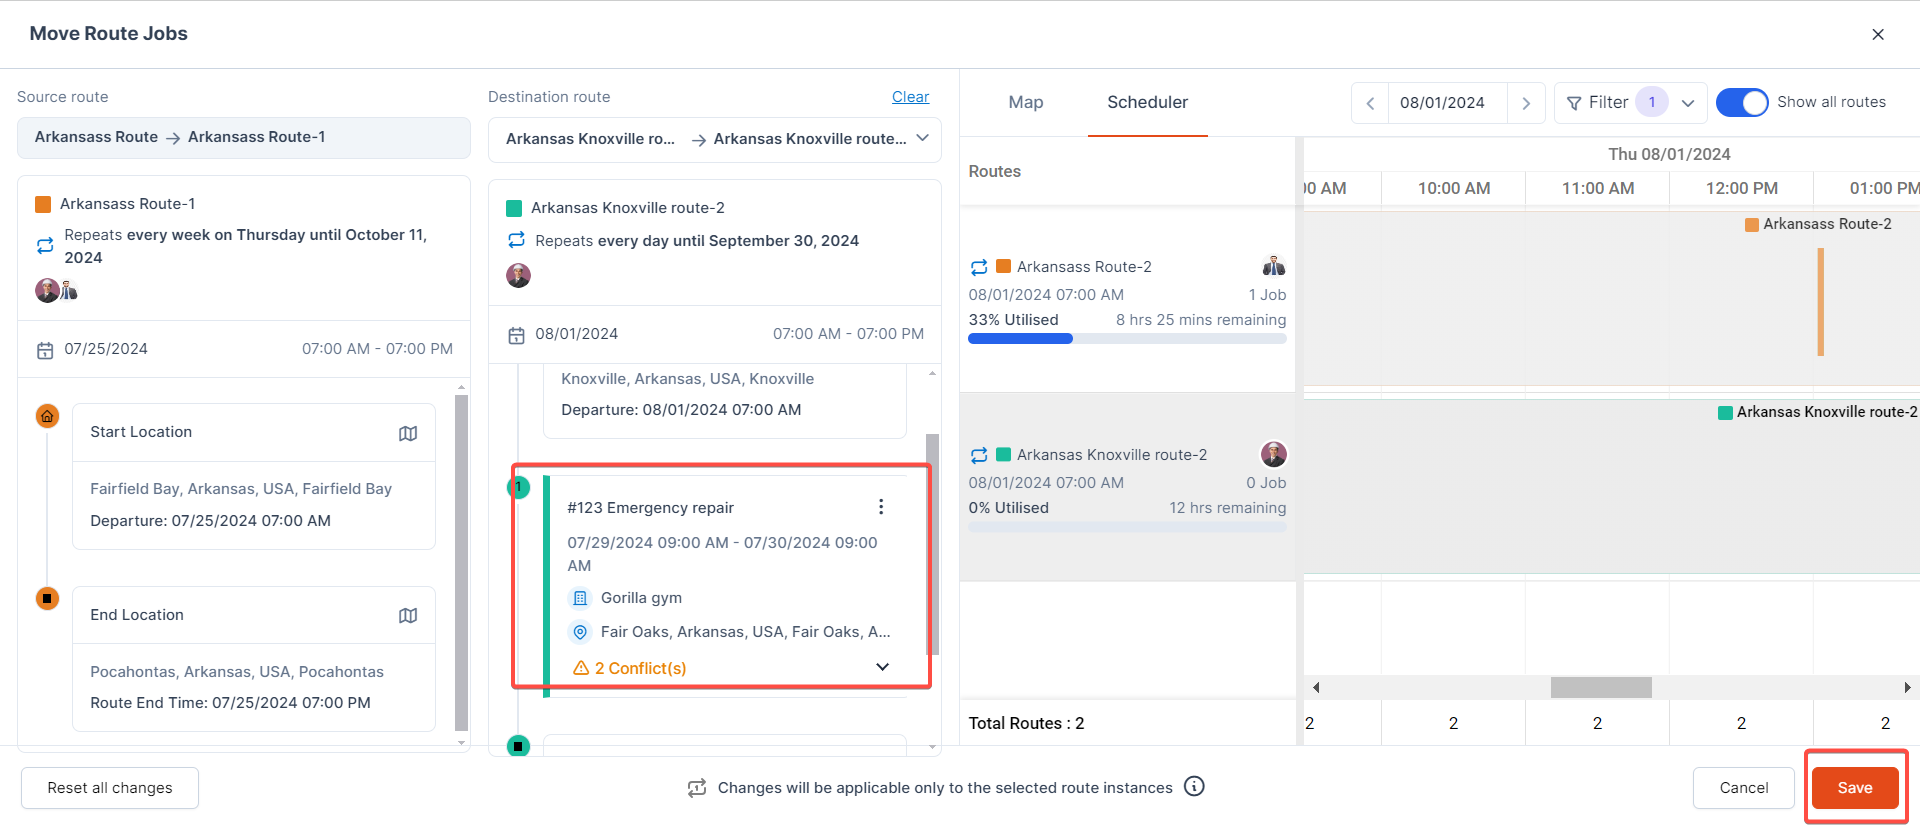Switch to the Map tab

click(1025, 102)
